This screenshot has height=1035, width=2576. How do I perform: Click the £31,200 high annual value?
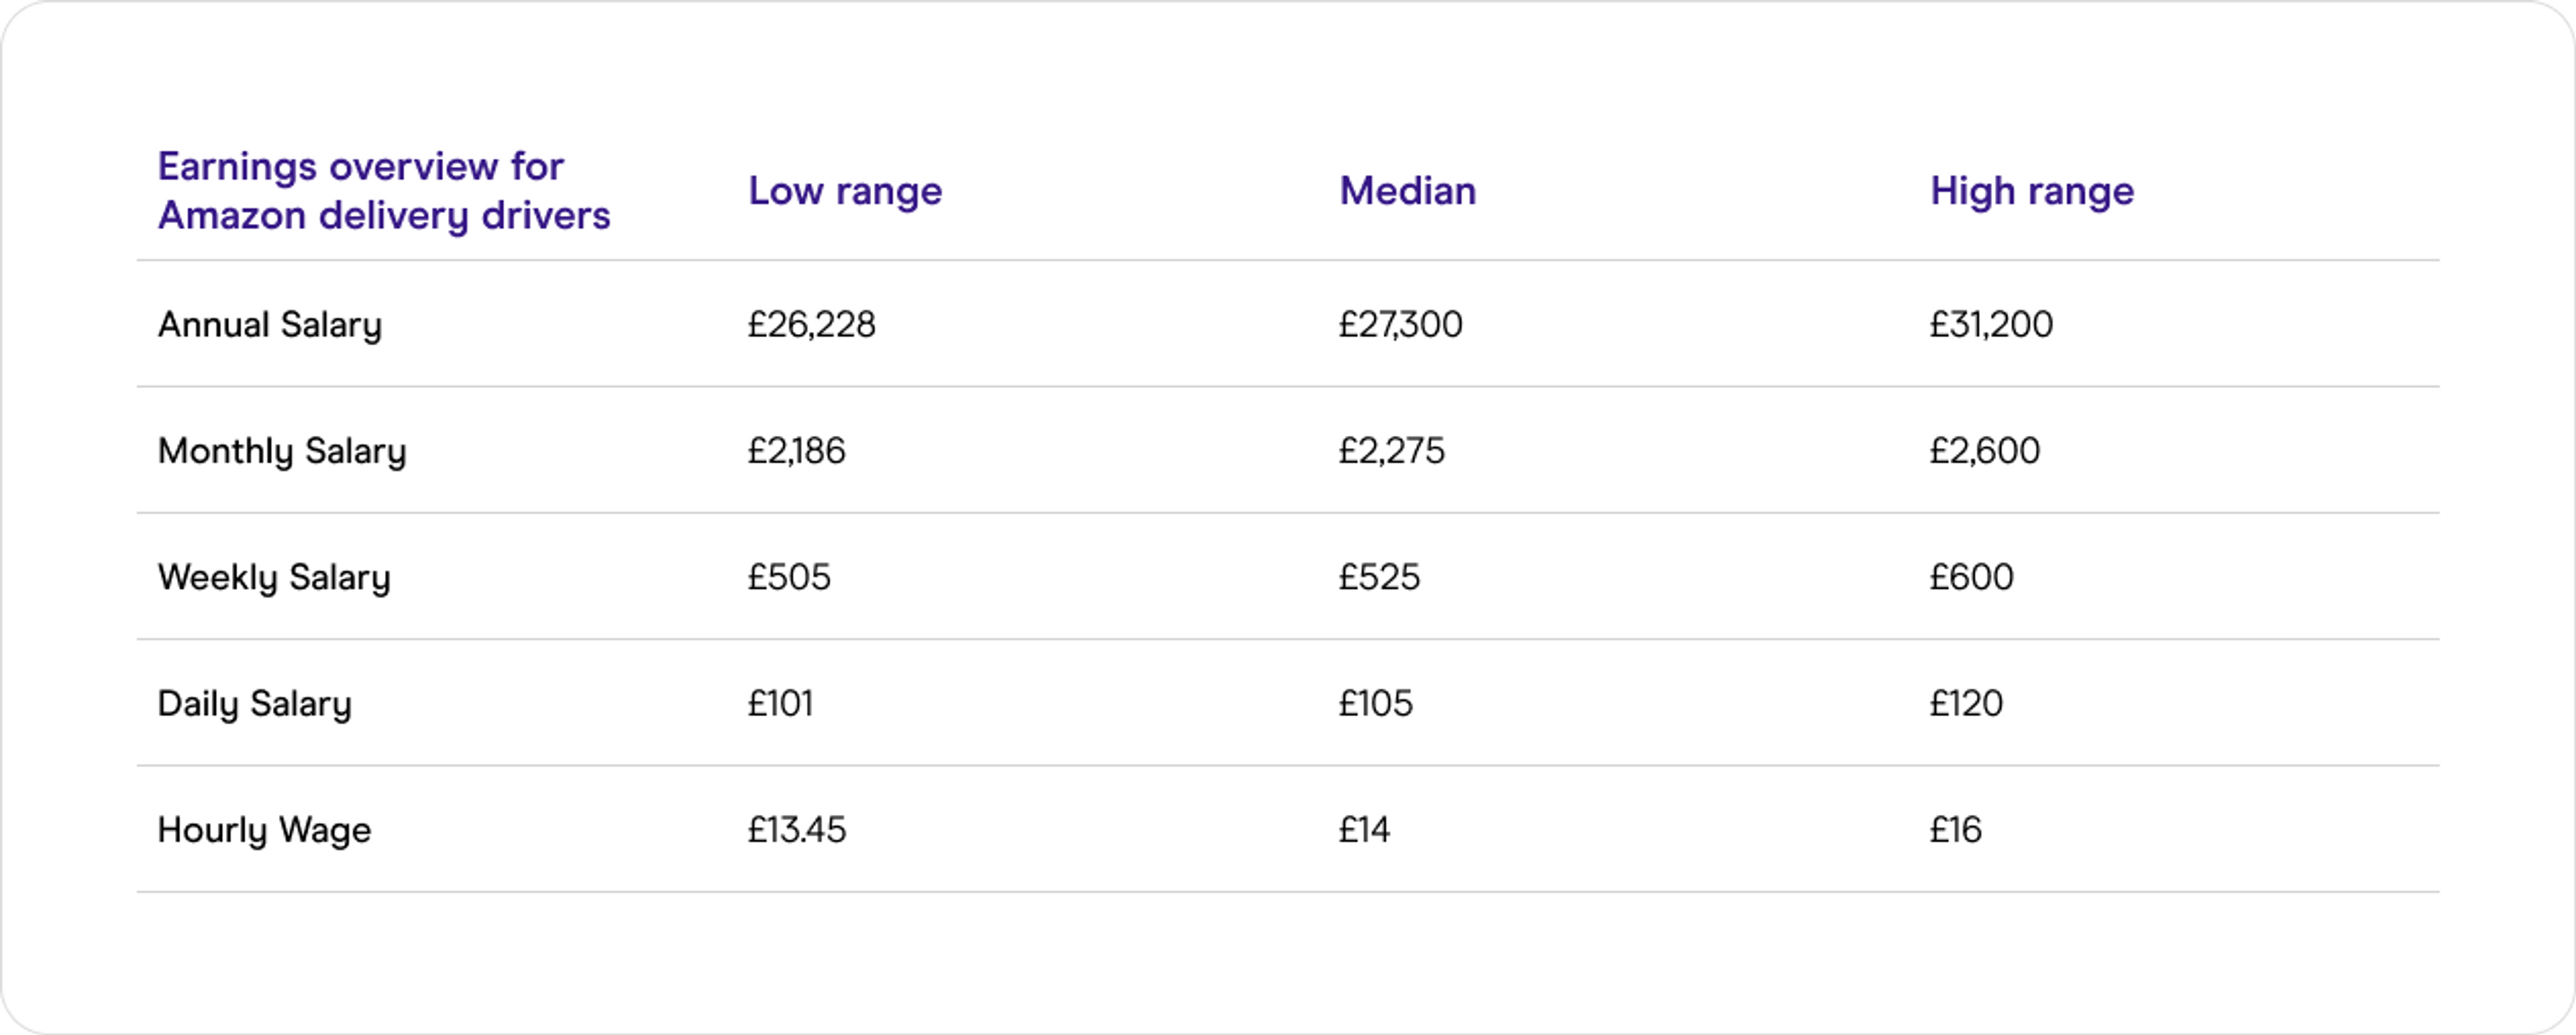(1991, 325)
